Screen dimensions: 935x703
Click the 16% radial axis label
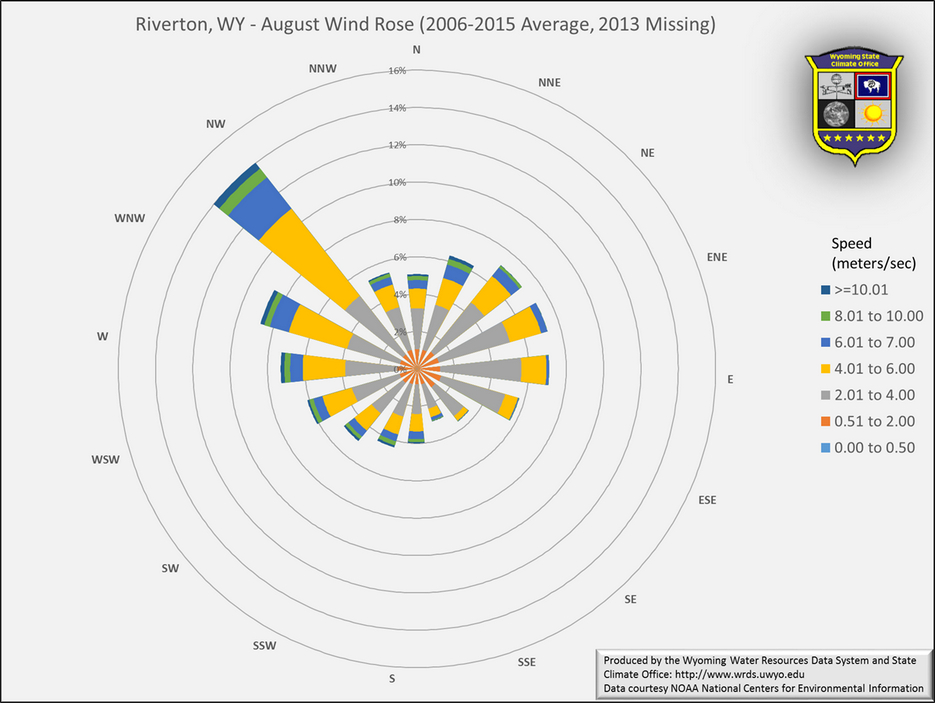(x=397, y=70)
